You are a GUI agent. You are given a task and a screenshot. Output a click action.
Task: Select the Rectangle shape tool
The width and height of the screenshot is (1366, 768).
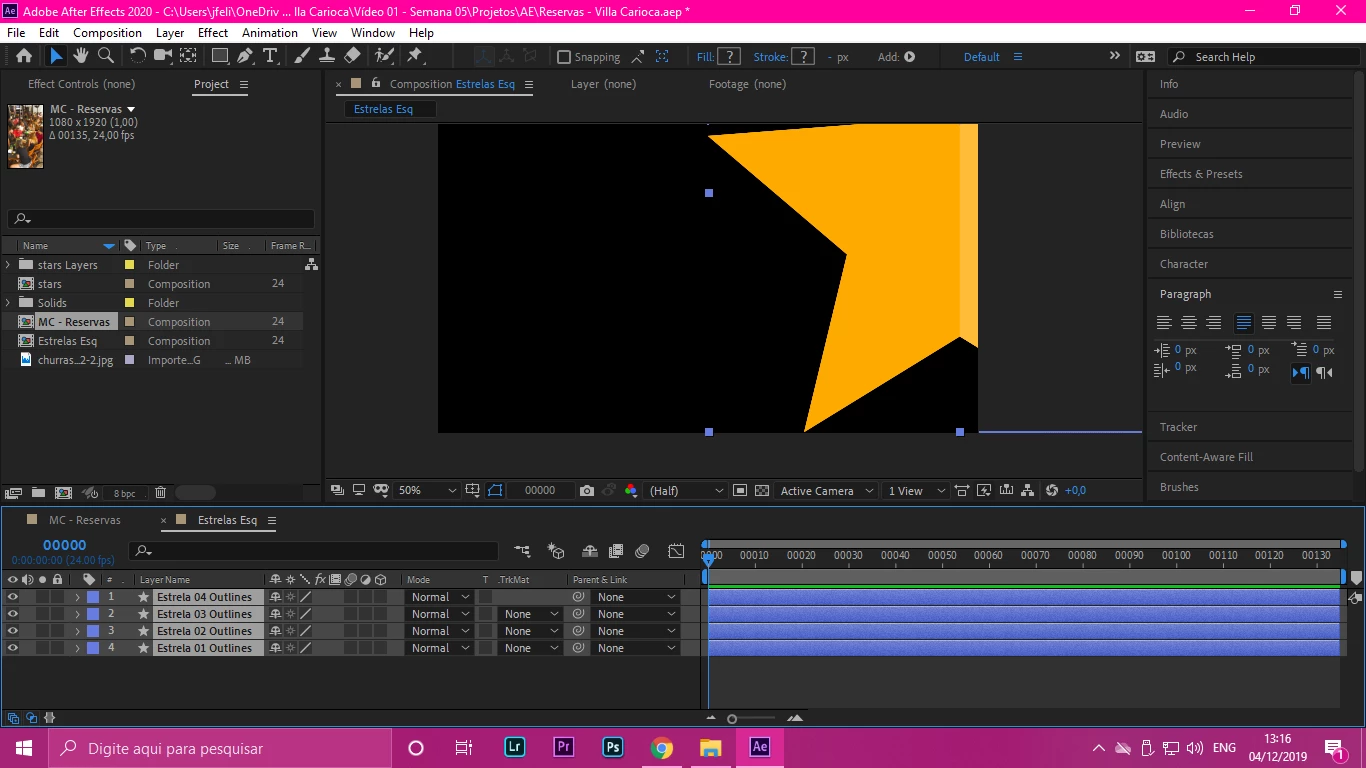click(220, 56)
